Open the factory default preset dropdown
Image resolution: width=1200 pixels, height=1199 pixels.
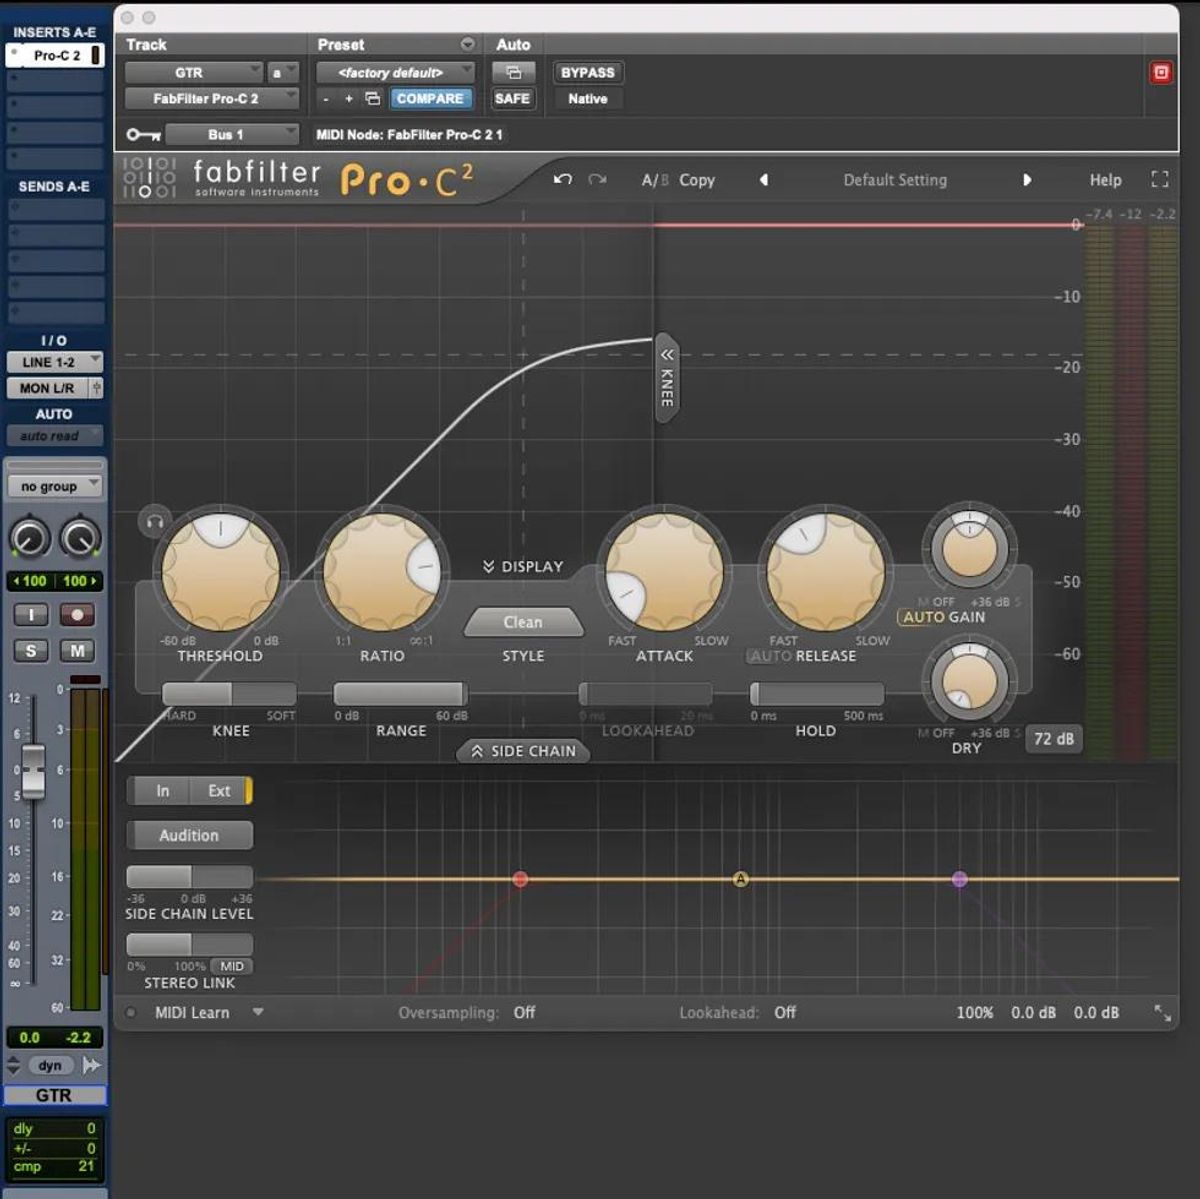[x=395, y=73]
